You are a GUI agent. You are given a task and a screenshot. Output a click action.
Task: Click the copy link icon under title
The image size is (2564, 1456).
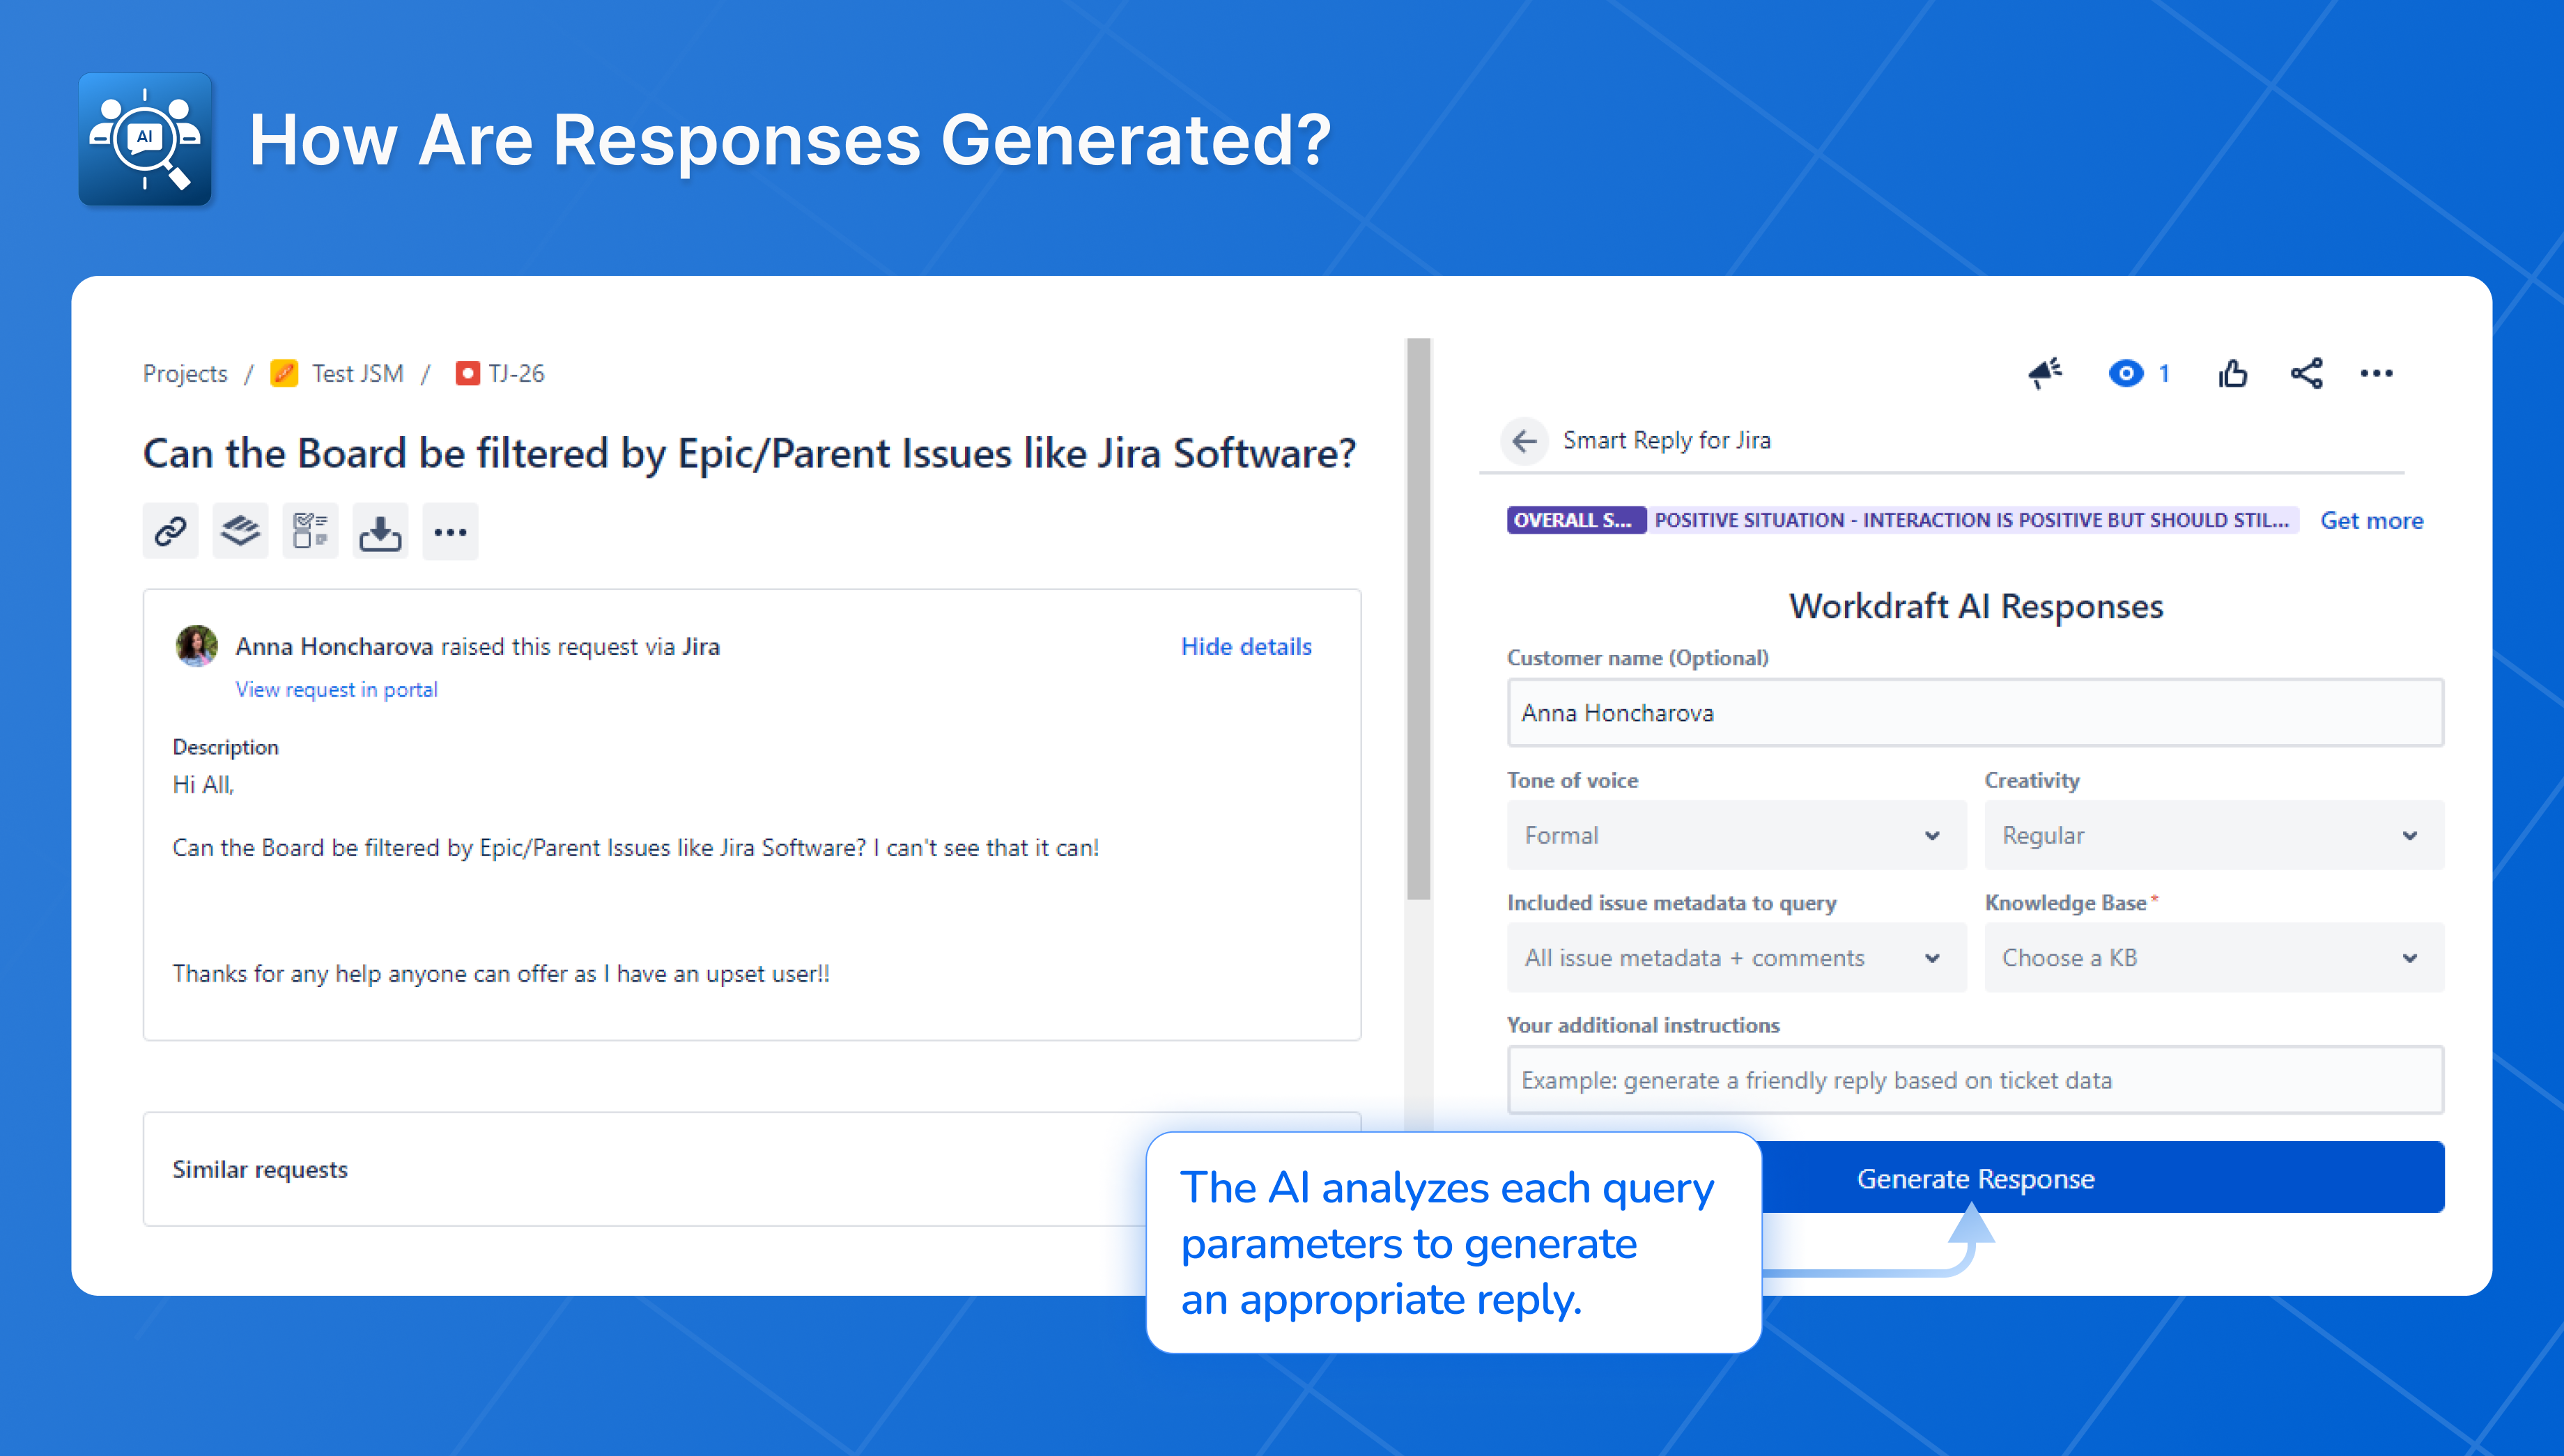pyautogui.click(x=170, y=531)
